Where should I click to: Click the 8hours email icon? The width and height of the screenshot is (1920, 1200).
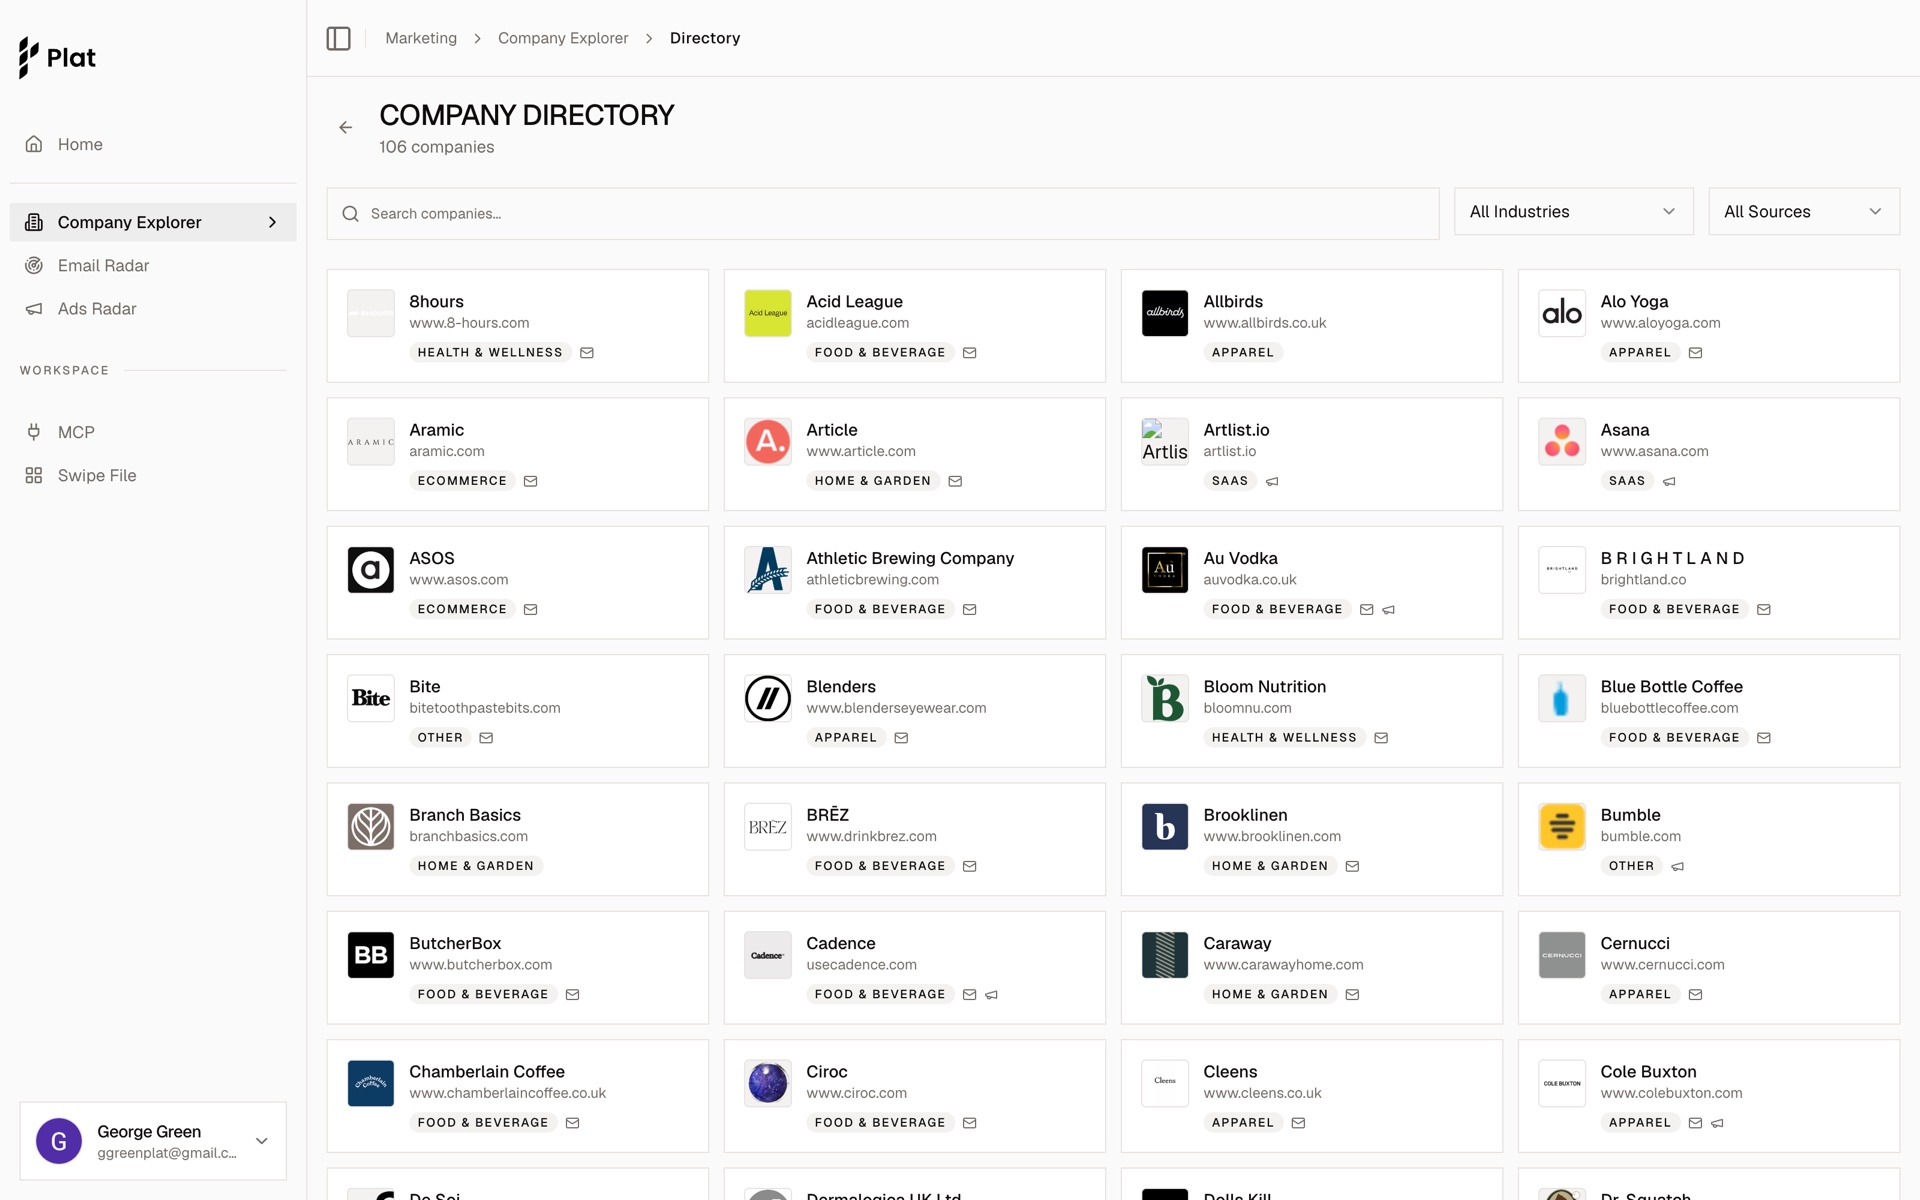coord(587,352)
